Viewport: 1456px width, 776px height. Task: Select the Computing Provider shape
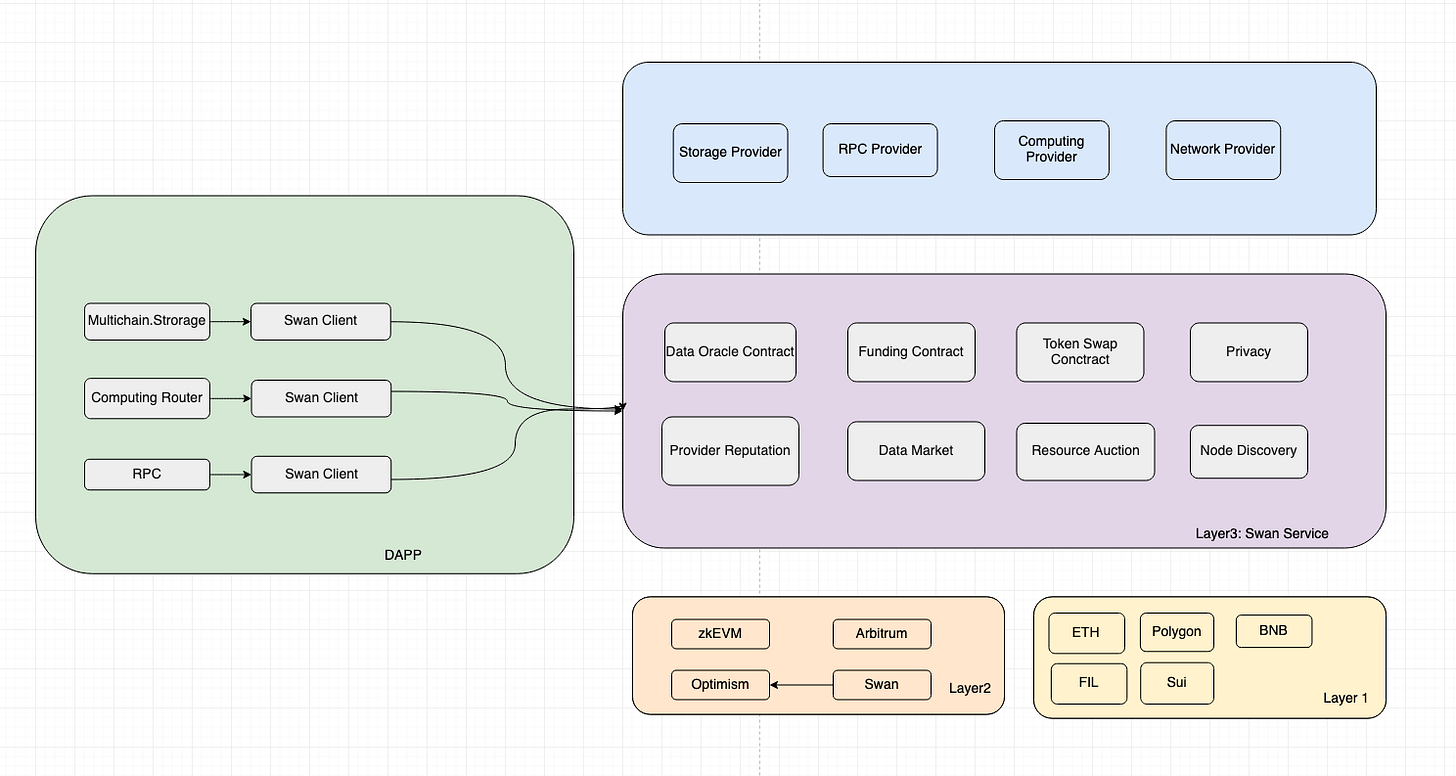[1051, 150]
